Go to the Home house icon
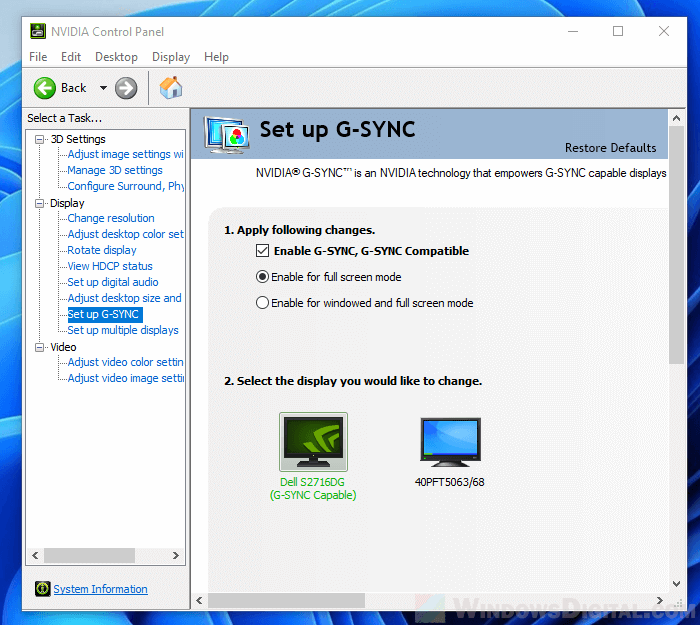Viewport: 700px width, 625px height. click(x=171, y=88)
